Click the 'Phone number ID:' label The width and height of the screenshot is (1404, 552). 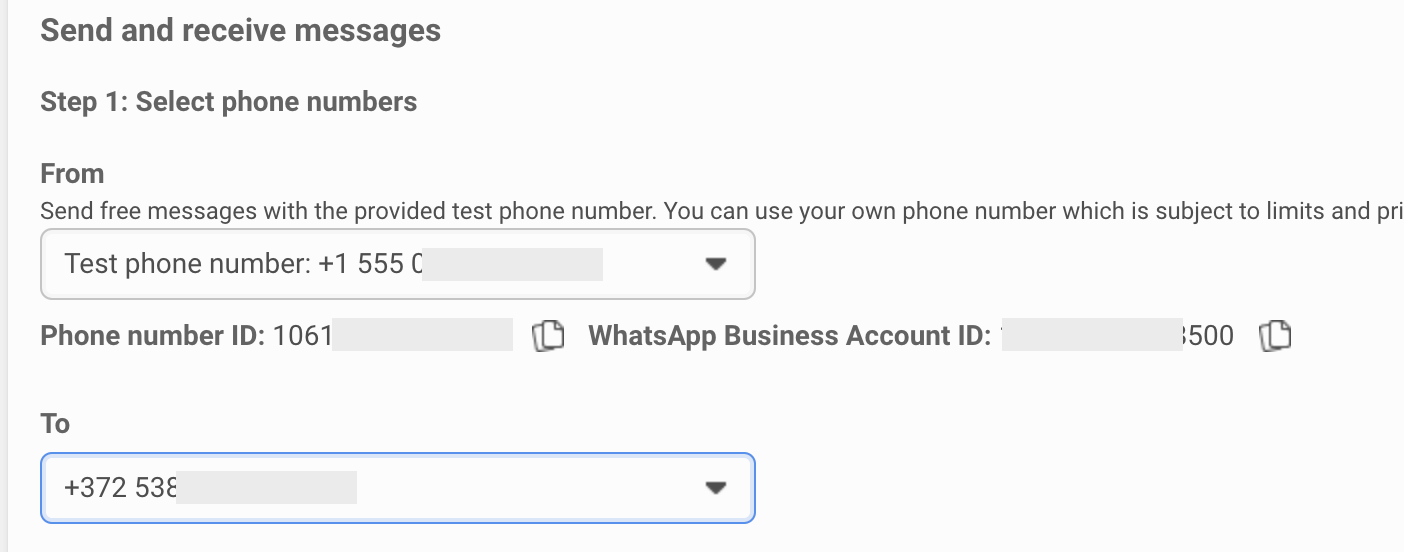[152, 336]
